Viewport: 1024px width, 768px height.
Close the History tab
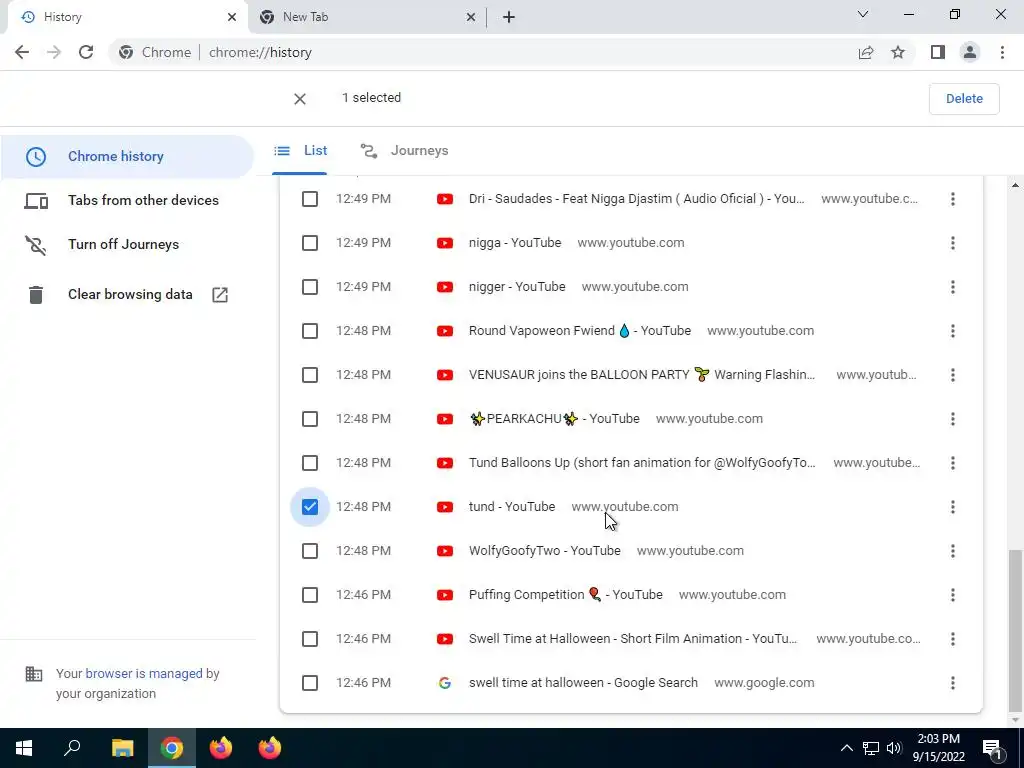(232, 17)
